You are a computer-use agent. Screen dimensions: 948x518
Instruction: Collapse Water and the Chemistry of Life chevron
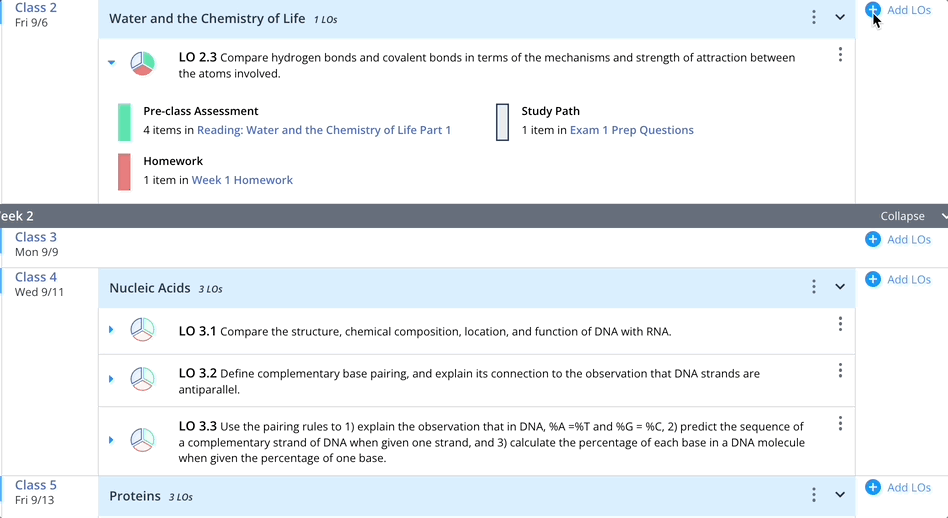pyautogui.click(x=840, y=18)
